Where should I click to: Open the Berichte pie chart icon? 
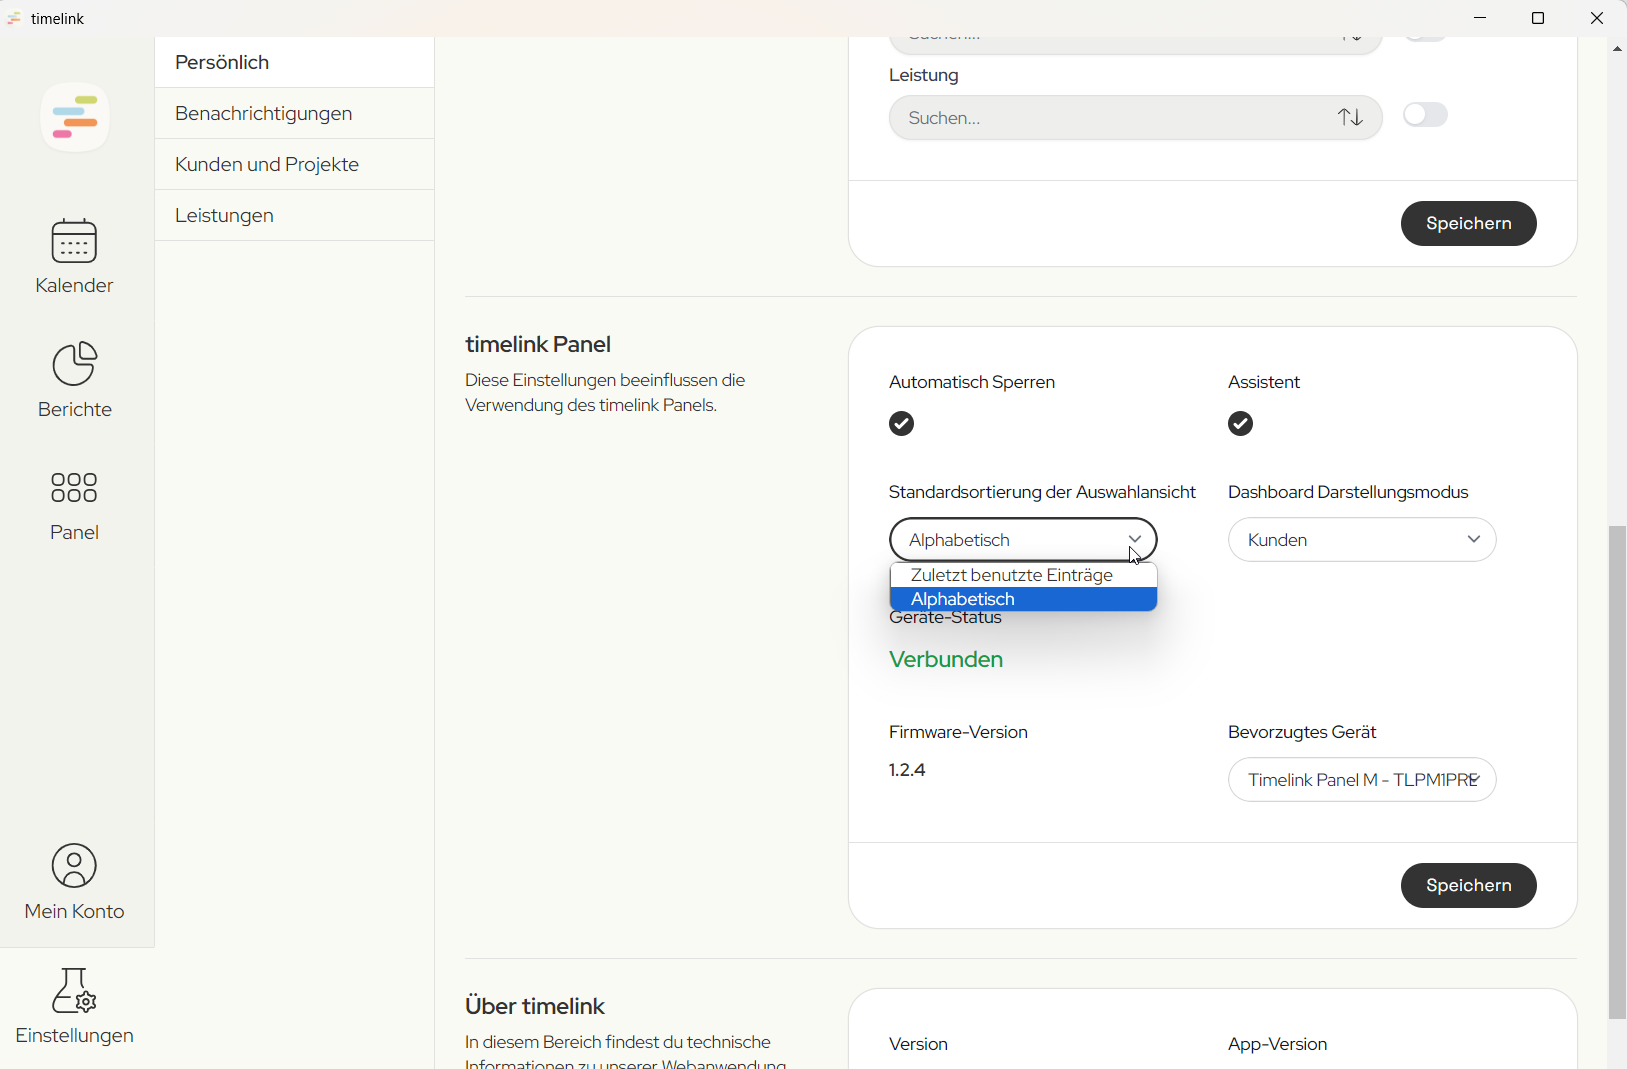coord(75,364)
